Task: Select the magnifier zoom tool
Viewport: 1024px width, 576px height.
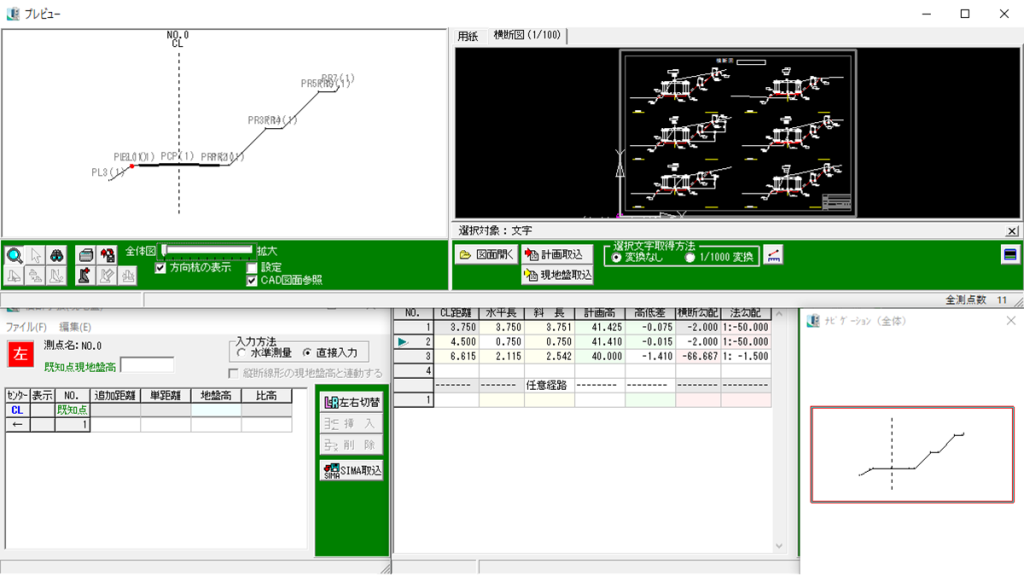Action: tap(15, 255)
